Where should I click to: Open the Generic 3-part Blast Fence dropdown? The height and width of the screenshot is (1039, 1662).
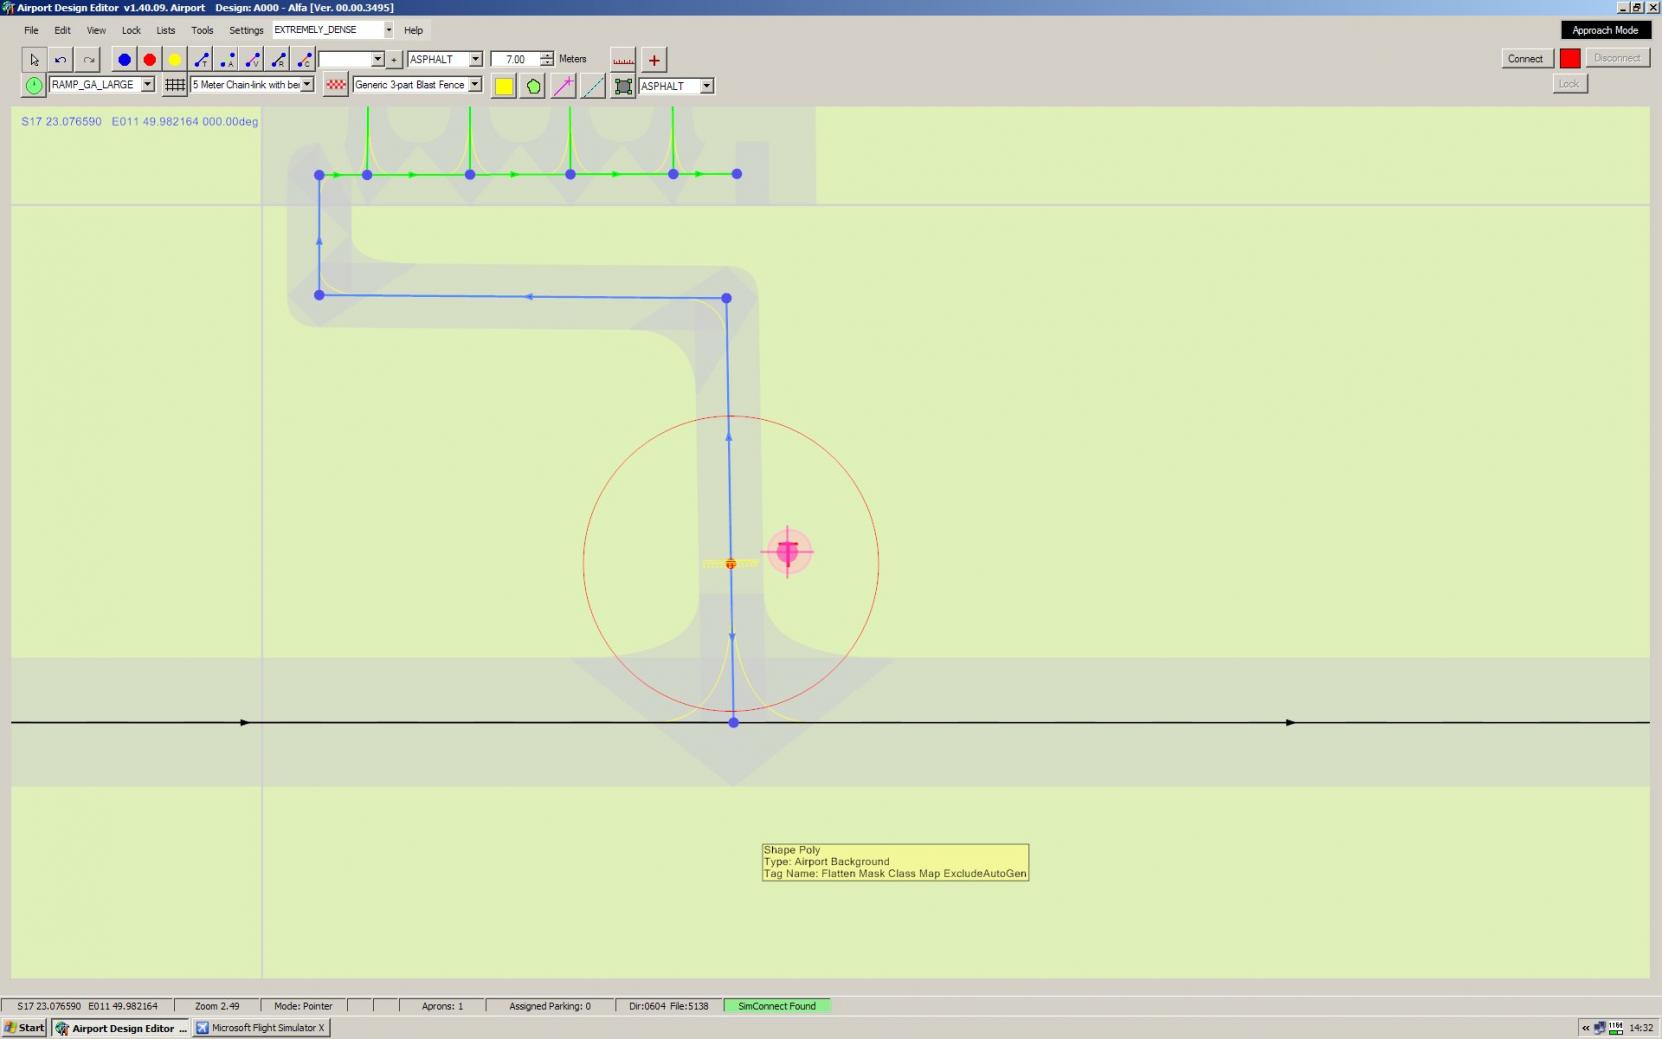coord(475,85)
